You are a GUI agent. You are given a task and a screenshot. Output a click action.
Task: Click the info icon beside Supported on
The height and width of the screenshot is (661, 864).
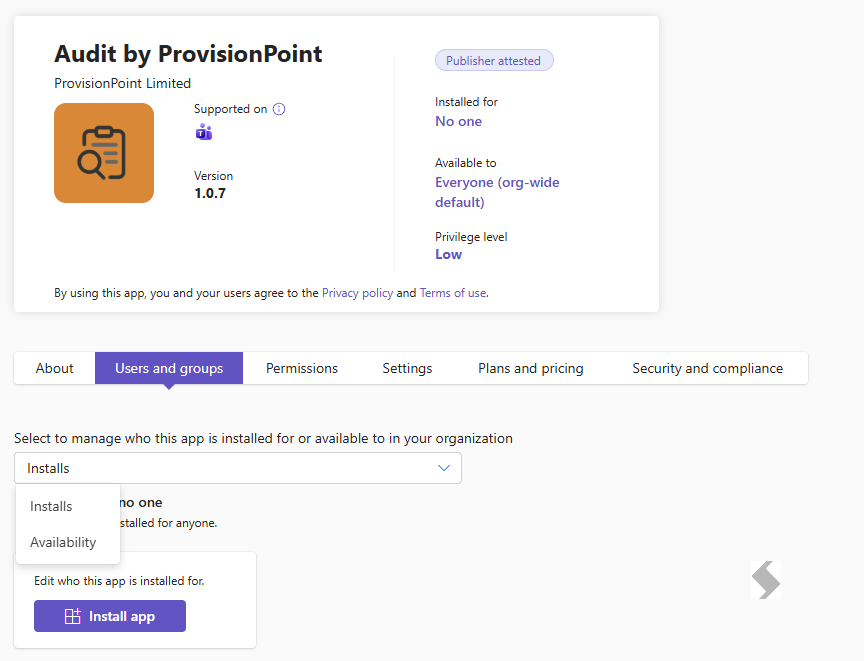[x=279, y=109]
